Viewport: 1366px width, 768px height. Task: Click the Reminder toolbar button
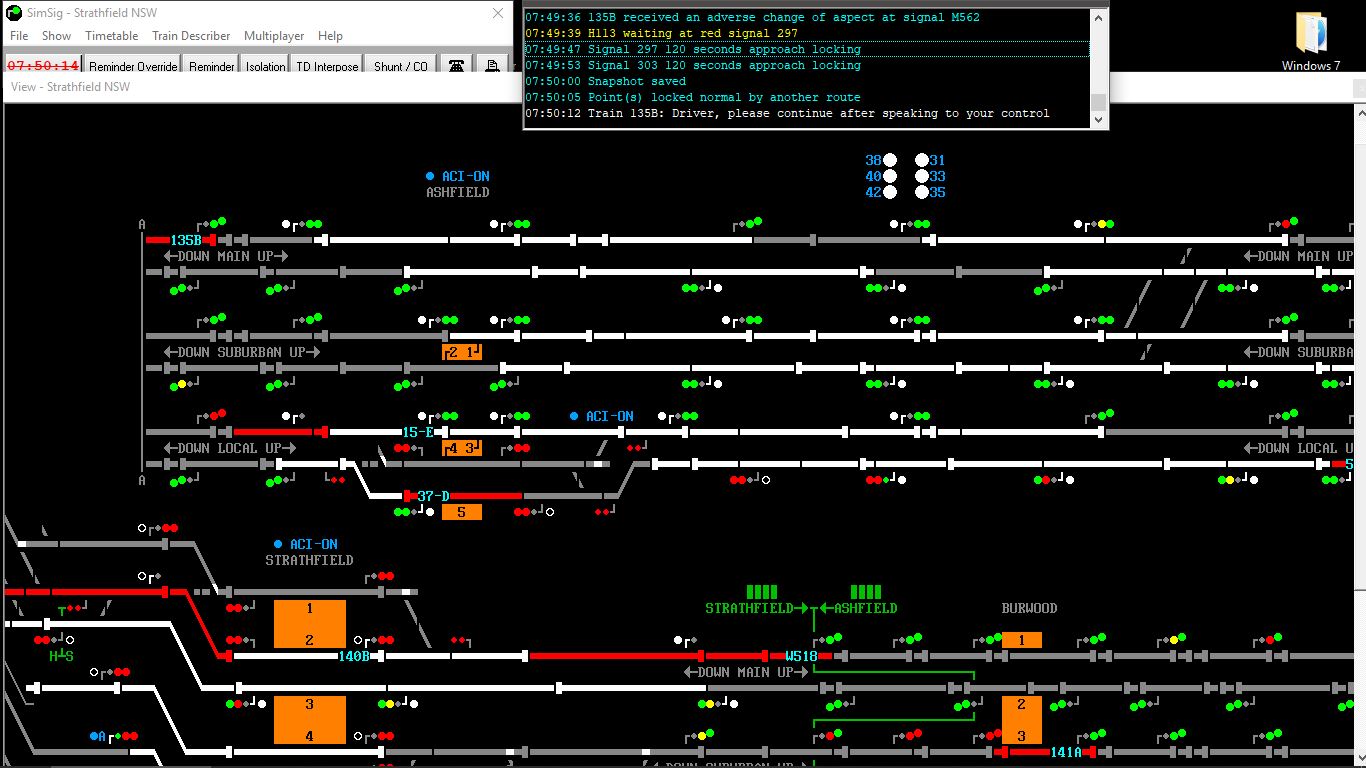211,66
